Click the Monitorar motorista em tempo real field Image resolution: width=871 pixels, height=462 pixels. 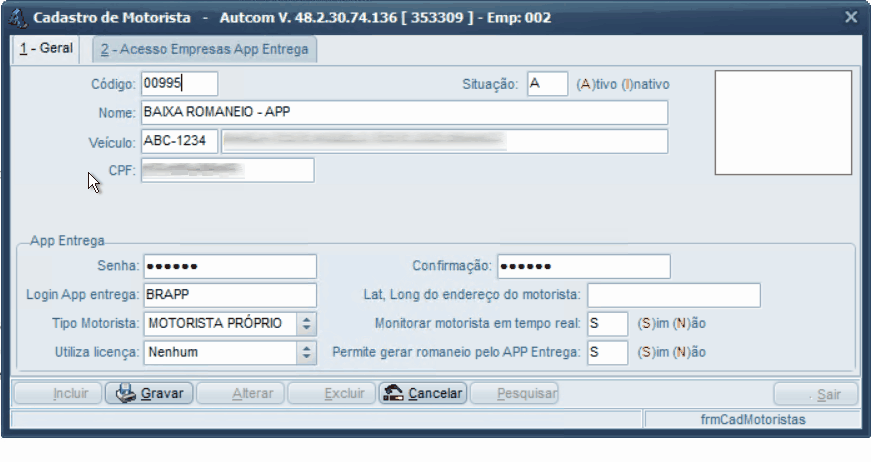pyautogui.click(x=608, y=324)
